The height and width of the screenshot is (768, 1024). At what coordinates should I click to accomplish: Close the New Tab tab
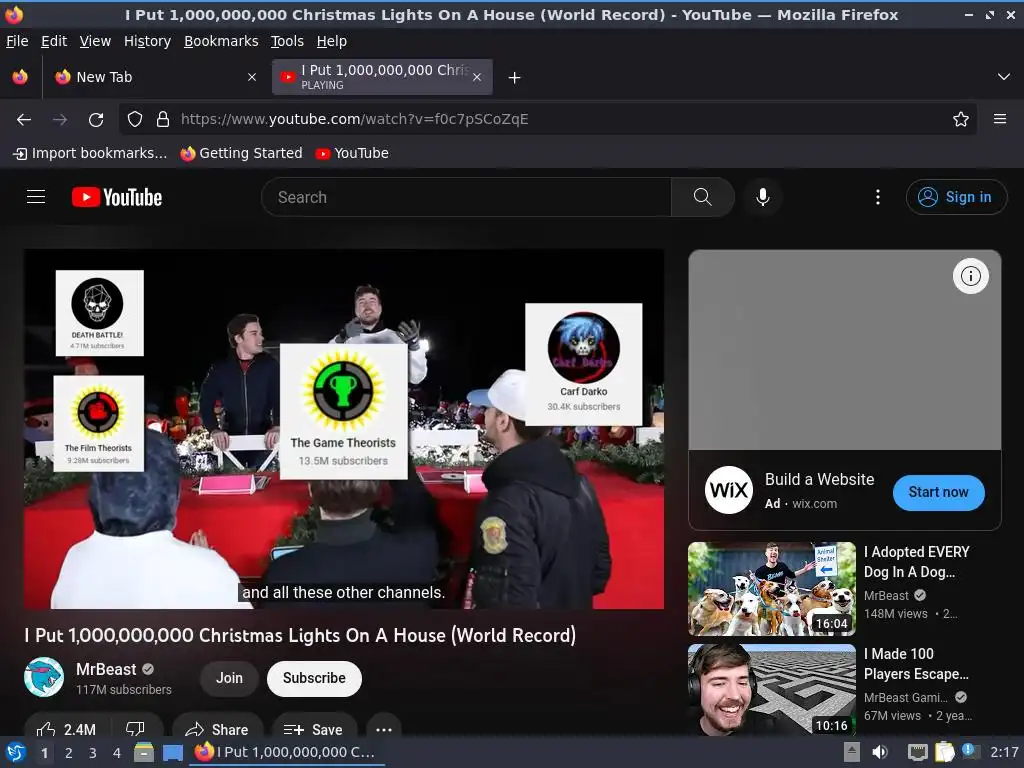252,77
